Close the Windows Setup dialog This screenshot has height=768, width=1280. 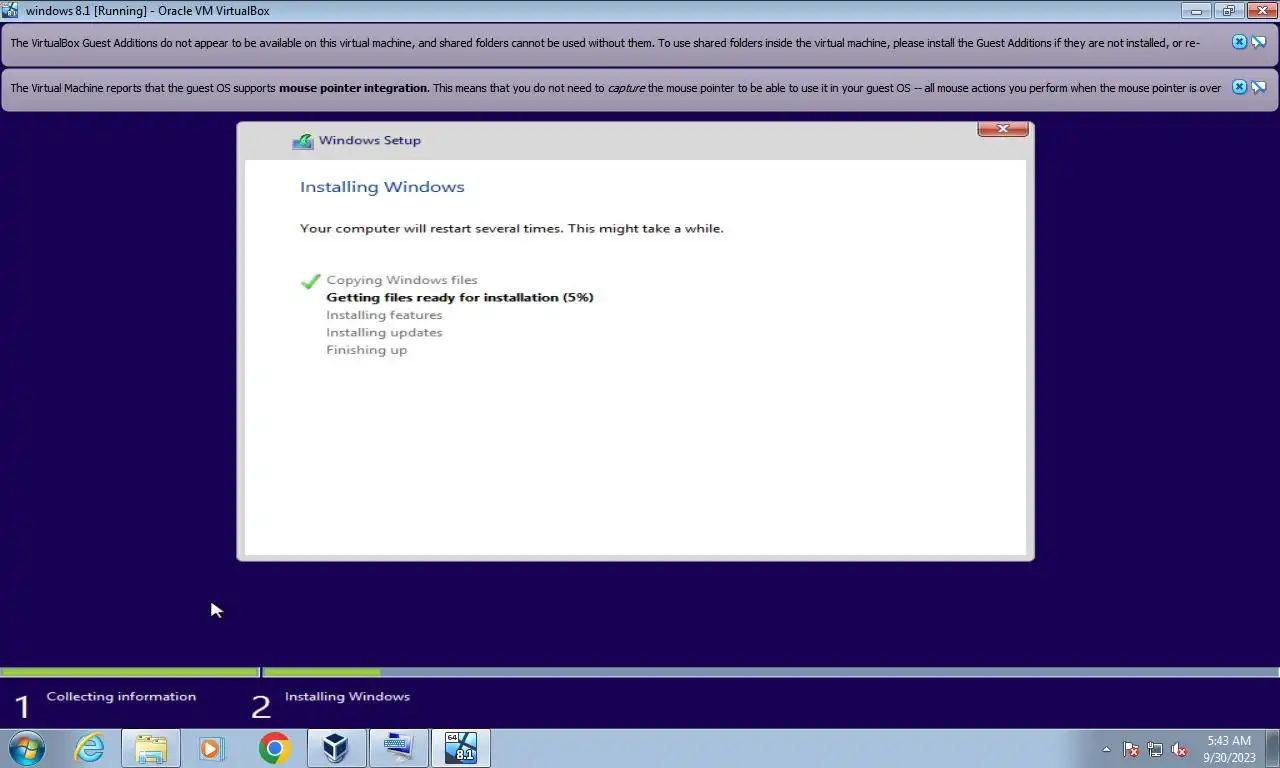point(1002,129)
